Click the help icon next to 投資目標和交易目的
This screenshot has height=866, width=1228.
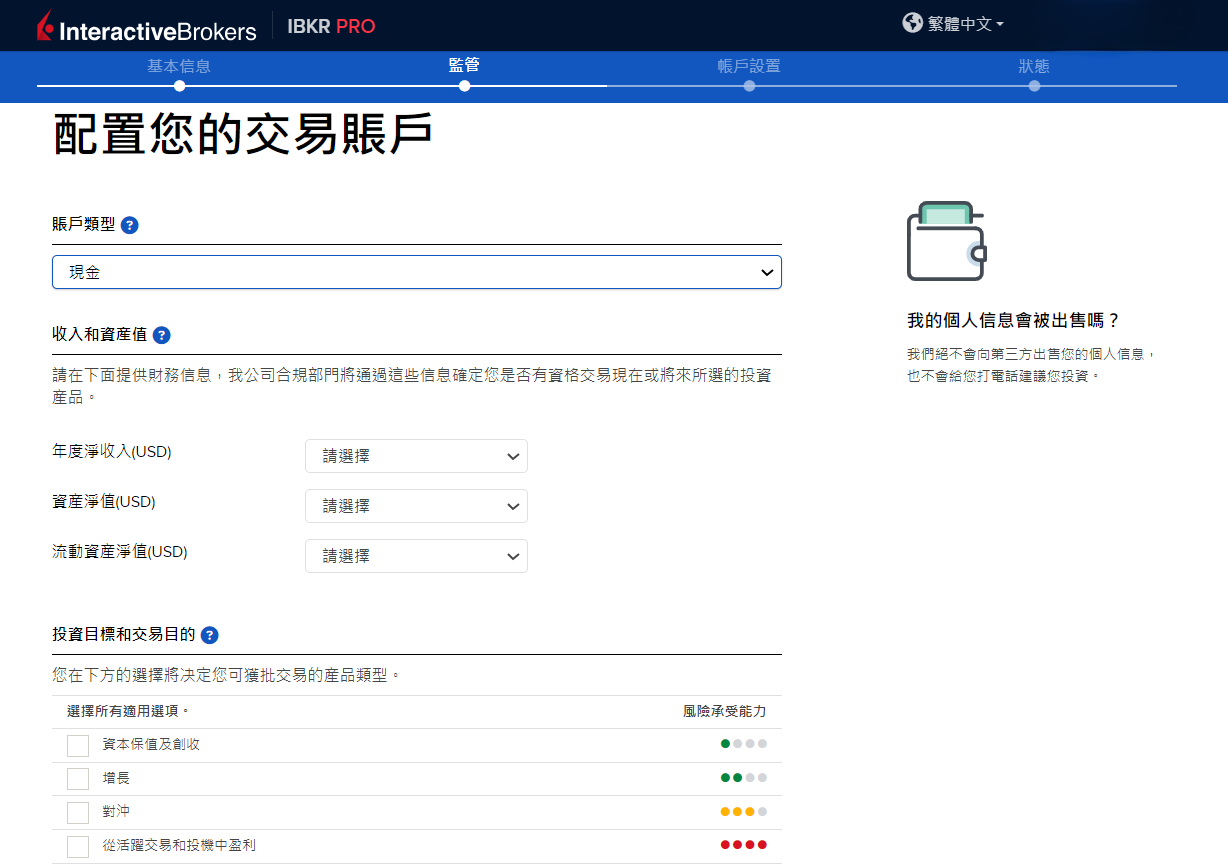tap(209, 635)
